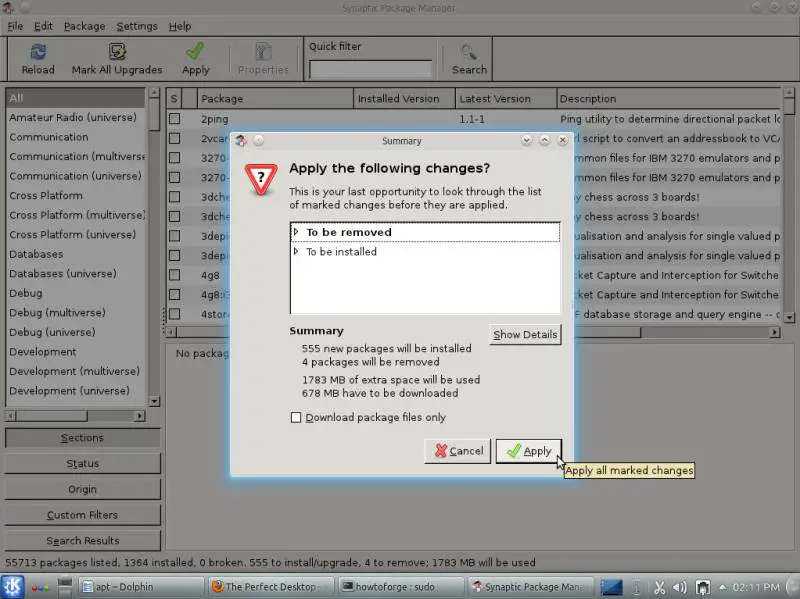The width and height of the screenshot is (800, 599).
Task: Click the sections list vertical scrollbar
Action: pyautogui.click(x=154, y=247)
